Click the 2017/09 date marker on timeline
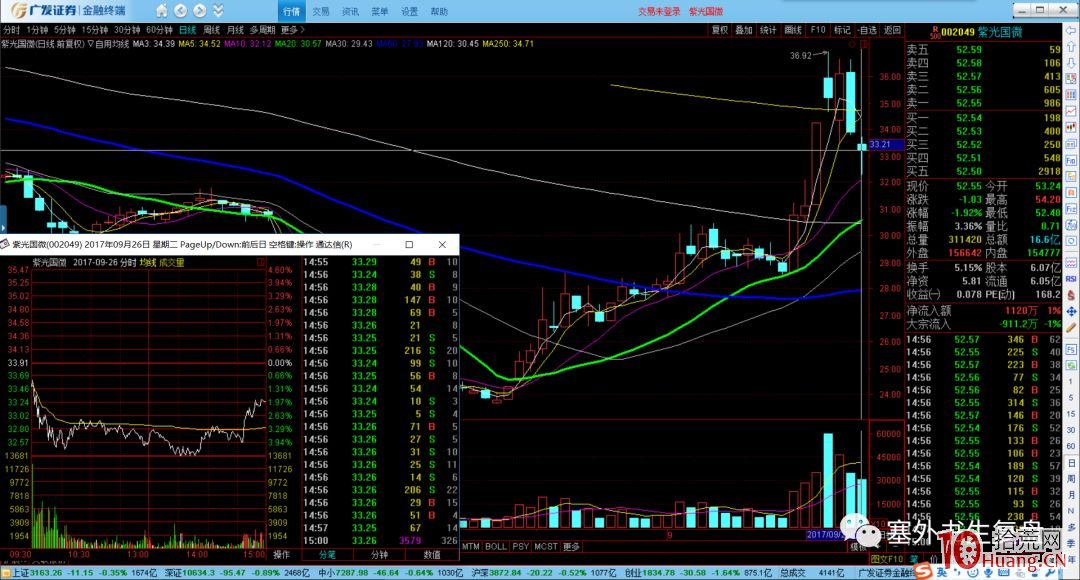The image size is (1080, 580). [x=825, y=535]
